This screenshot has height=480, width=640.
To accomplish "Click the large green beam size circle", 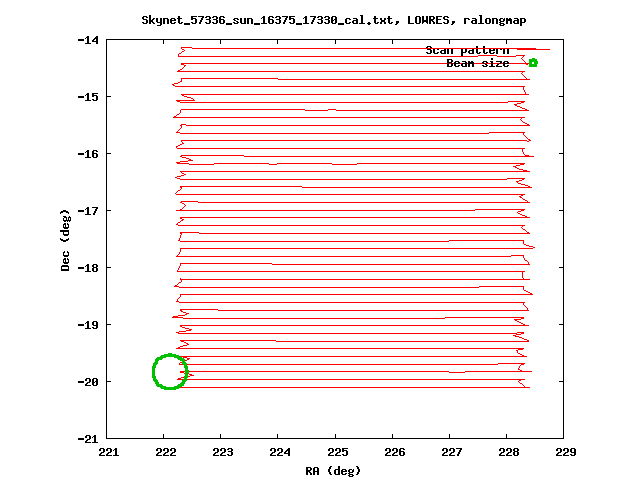I will 170,371.
